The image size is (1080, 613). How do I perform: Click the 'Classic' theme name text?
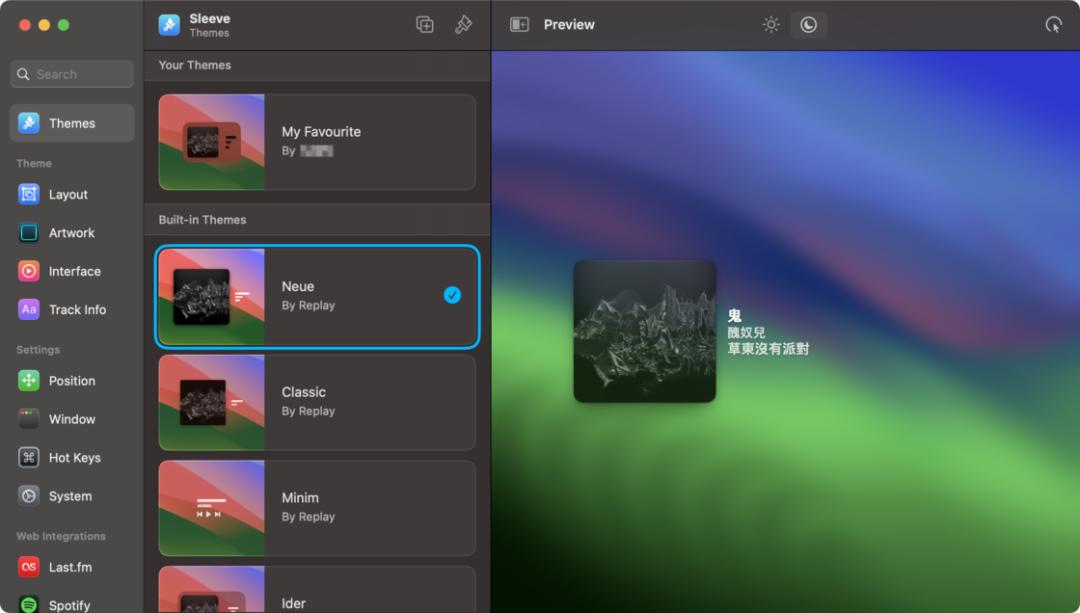pos(304,392)
